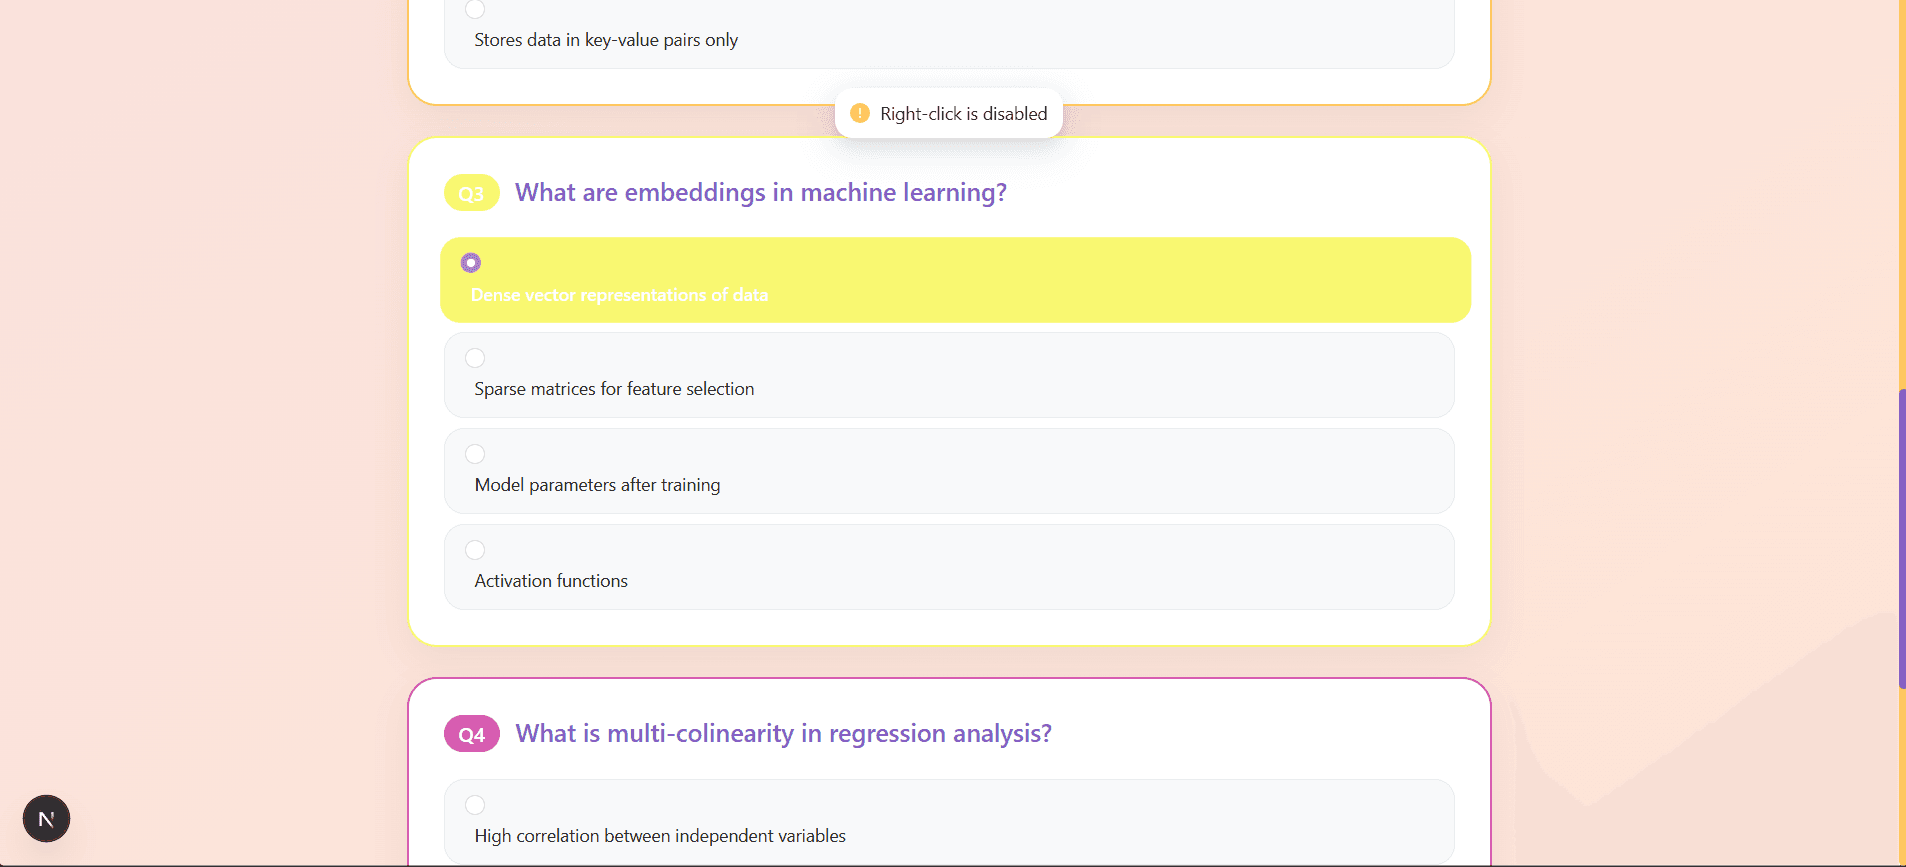Choose the 'Model parameters after training' radio button
The height and width of the screenshot is (867, 1906).
pos(475,454)
